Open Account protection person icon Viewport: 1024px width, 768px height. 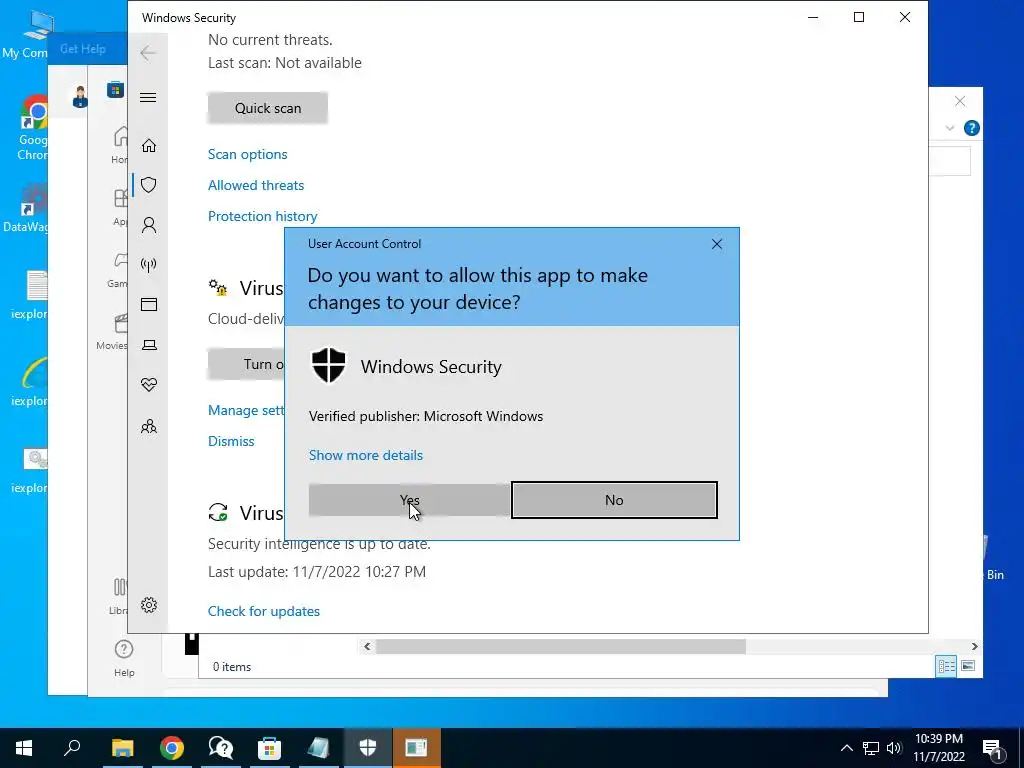pyautogui.click(x=149, y=225)
